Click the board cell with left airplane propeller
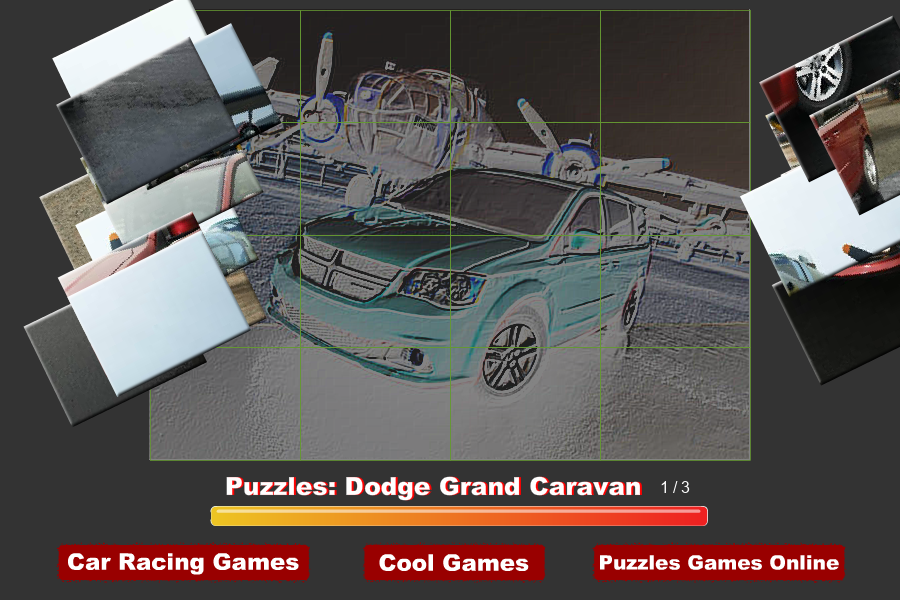900x600 pixels. 375,67
